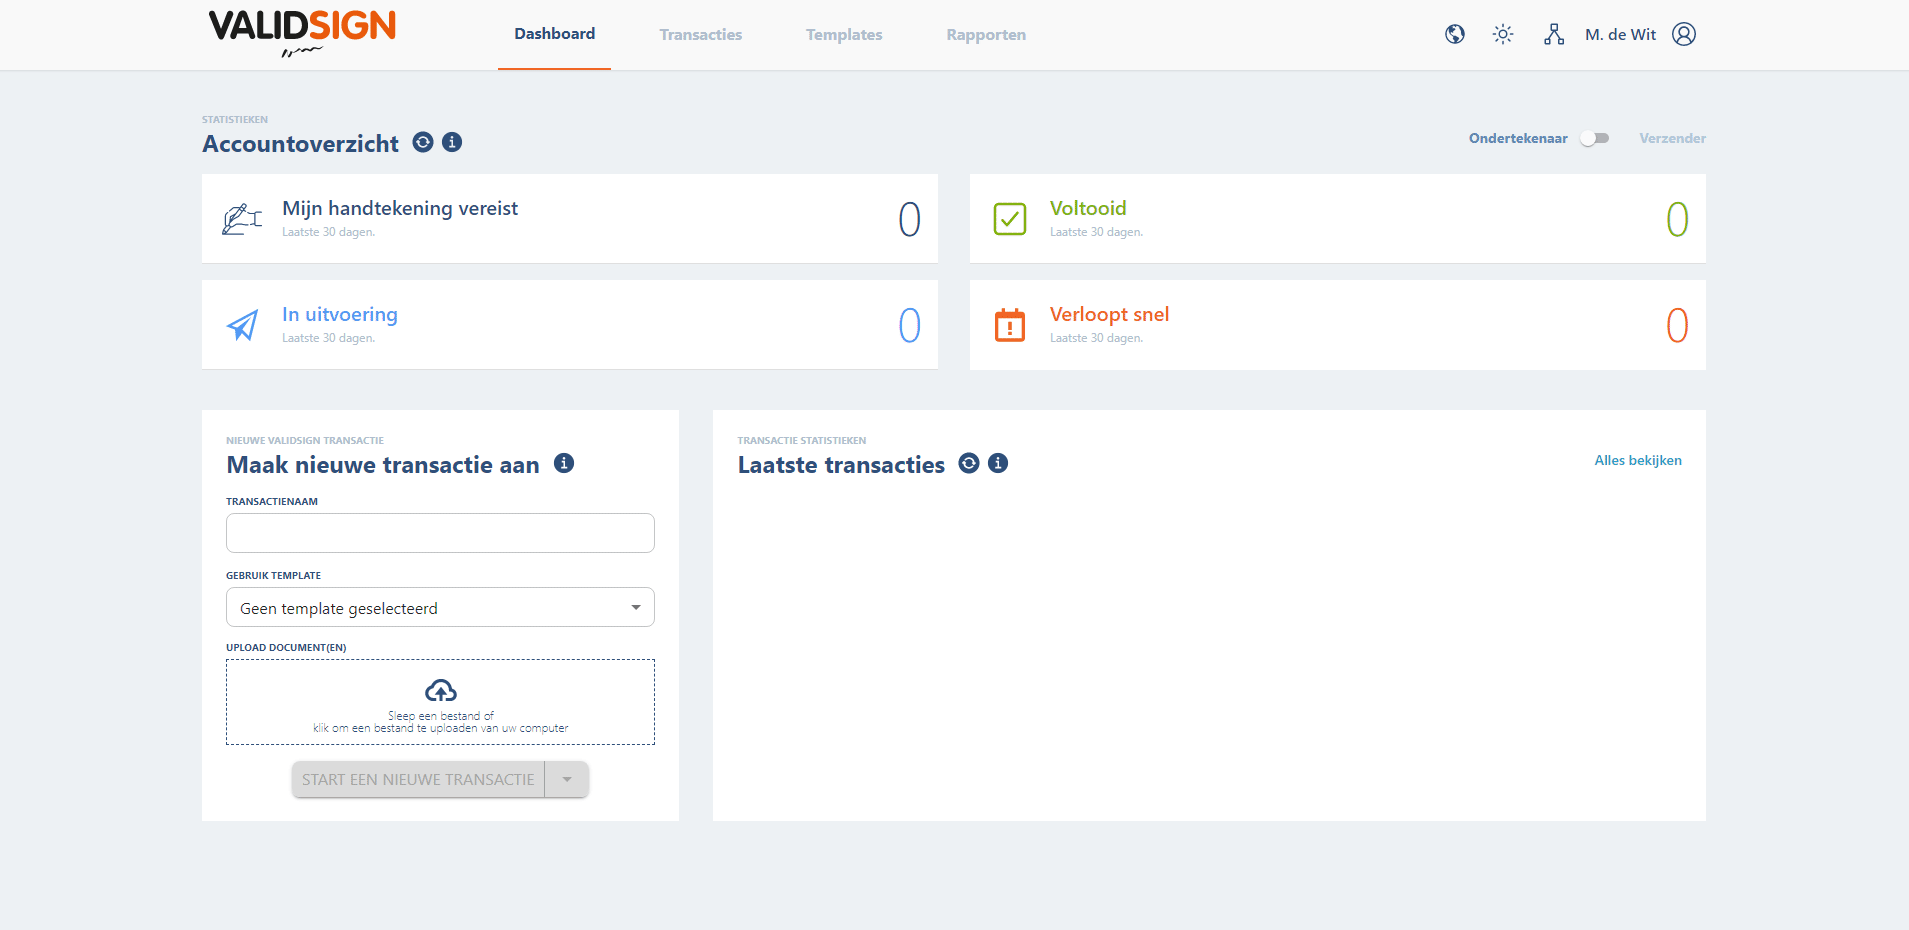Click the globe language icon

coord(1455,34)
